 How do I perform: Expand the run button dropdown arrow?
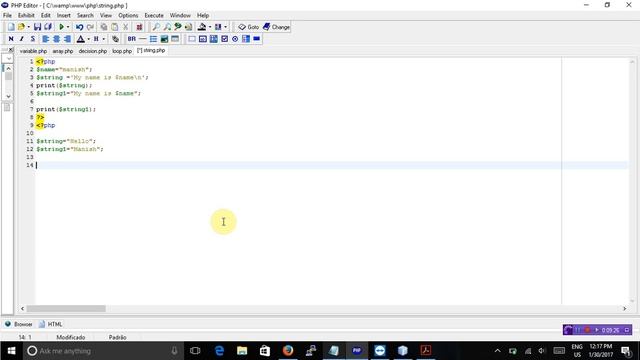[68, 27]
